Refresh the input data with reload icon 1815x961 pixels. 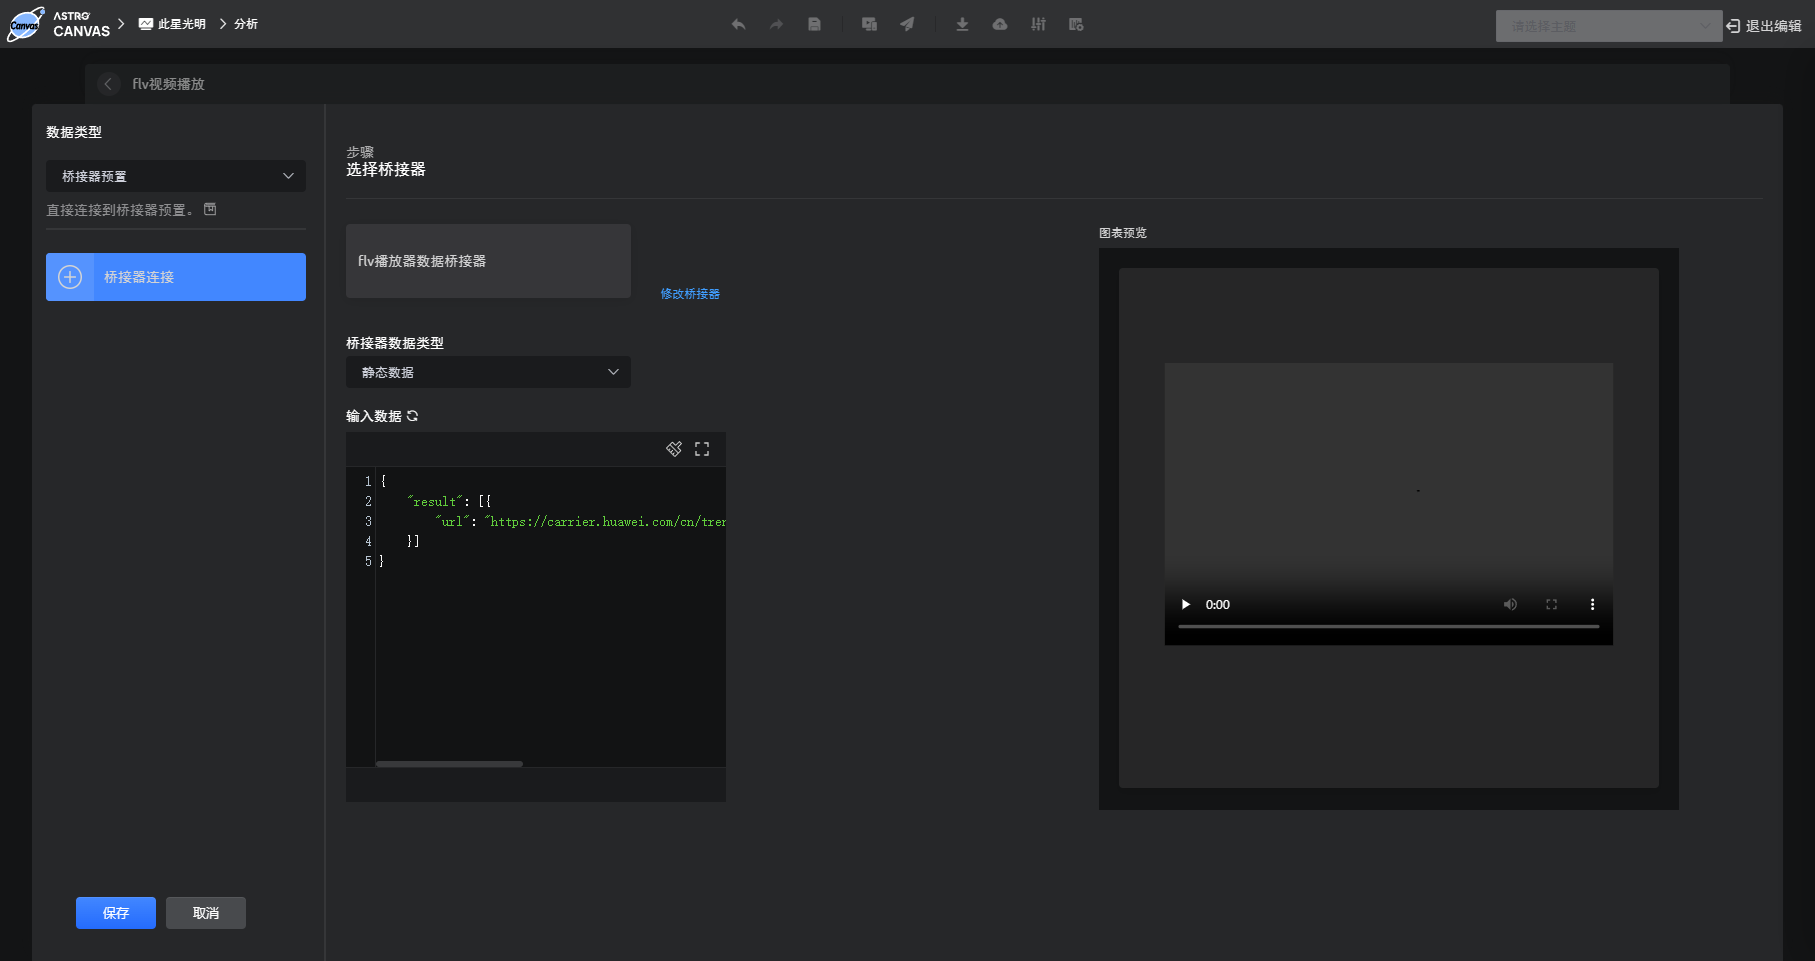pos(412,416)
